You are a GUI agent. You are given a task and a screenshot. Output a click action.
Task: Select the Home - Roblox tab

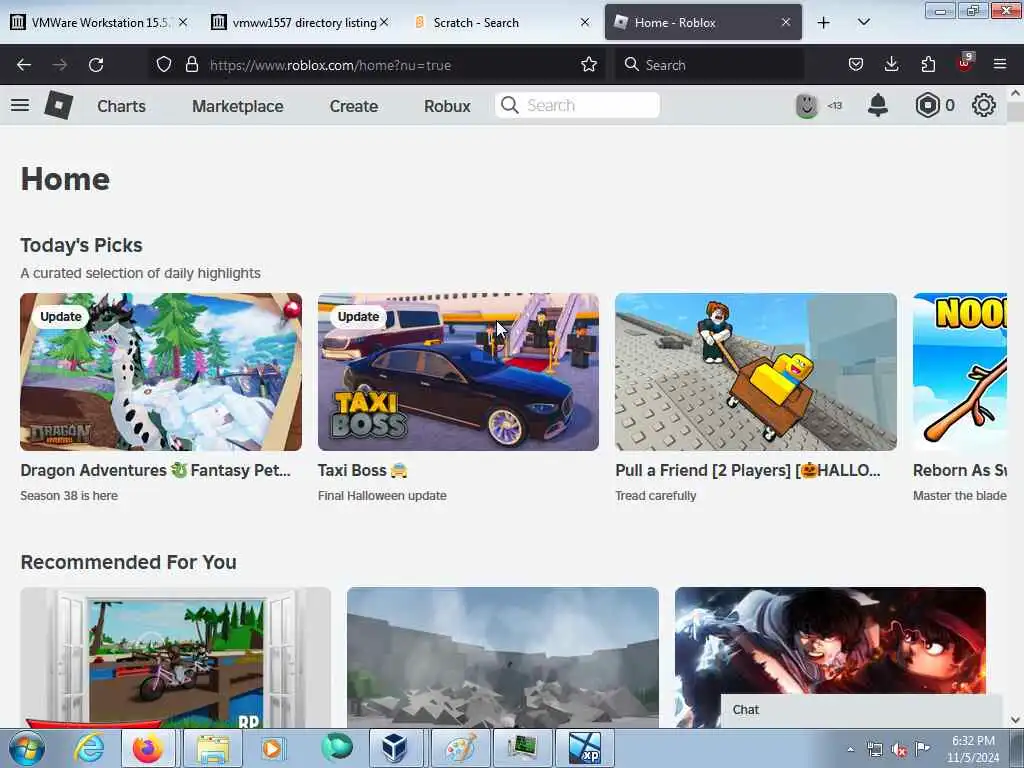click(703, 23)
